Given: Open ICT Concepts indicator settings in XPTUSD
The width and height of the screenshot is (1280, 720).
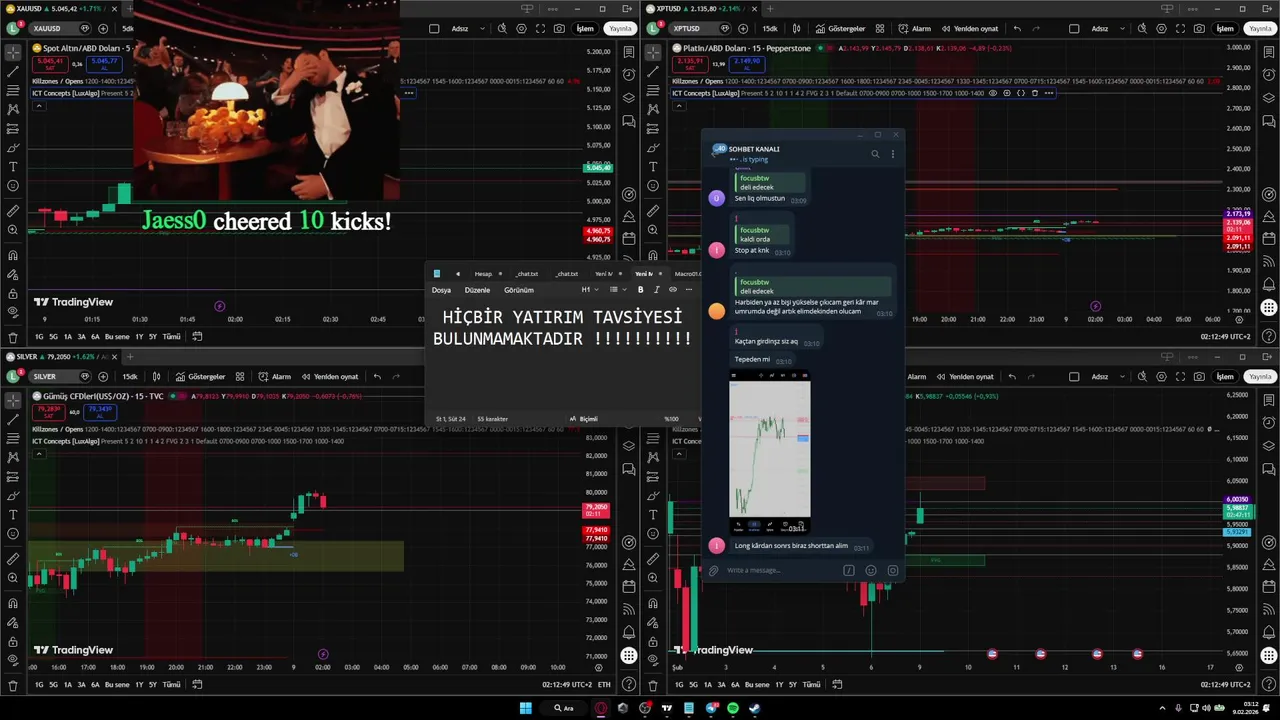Looking at the screenshot, I should click(1007, 93).
